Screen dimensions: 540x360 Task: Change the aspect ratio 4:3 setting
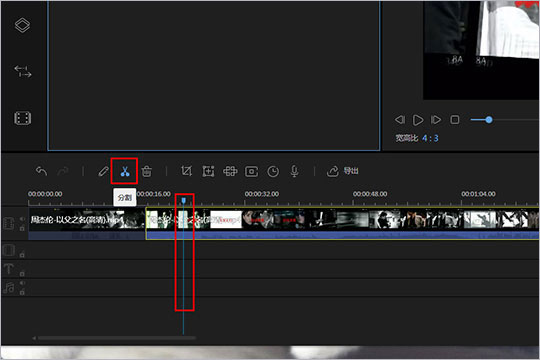(x=430, y=138)
